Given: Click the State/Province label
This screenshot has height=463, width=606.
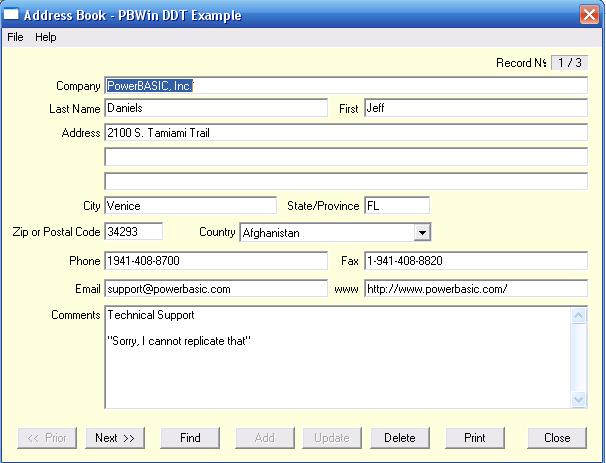Looking at the screenshot, I should (323, 206).
